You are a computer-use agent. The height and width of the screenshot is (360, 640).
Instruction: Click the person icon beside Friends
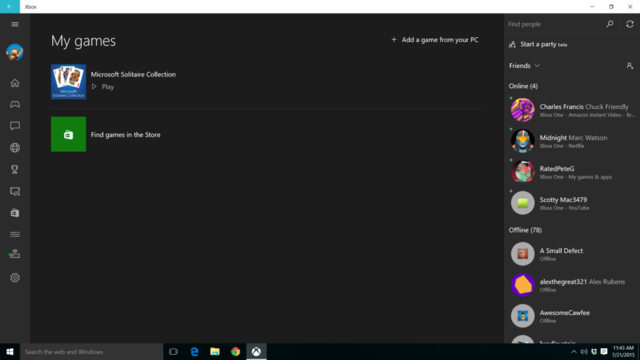pos(629,66)
